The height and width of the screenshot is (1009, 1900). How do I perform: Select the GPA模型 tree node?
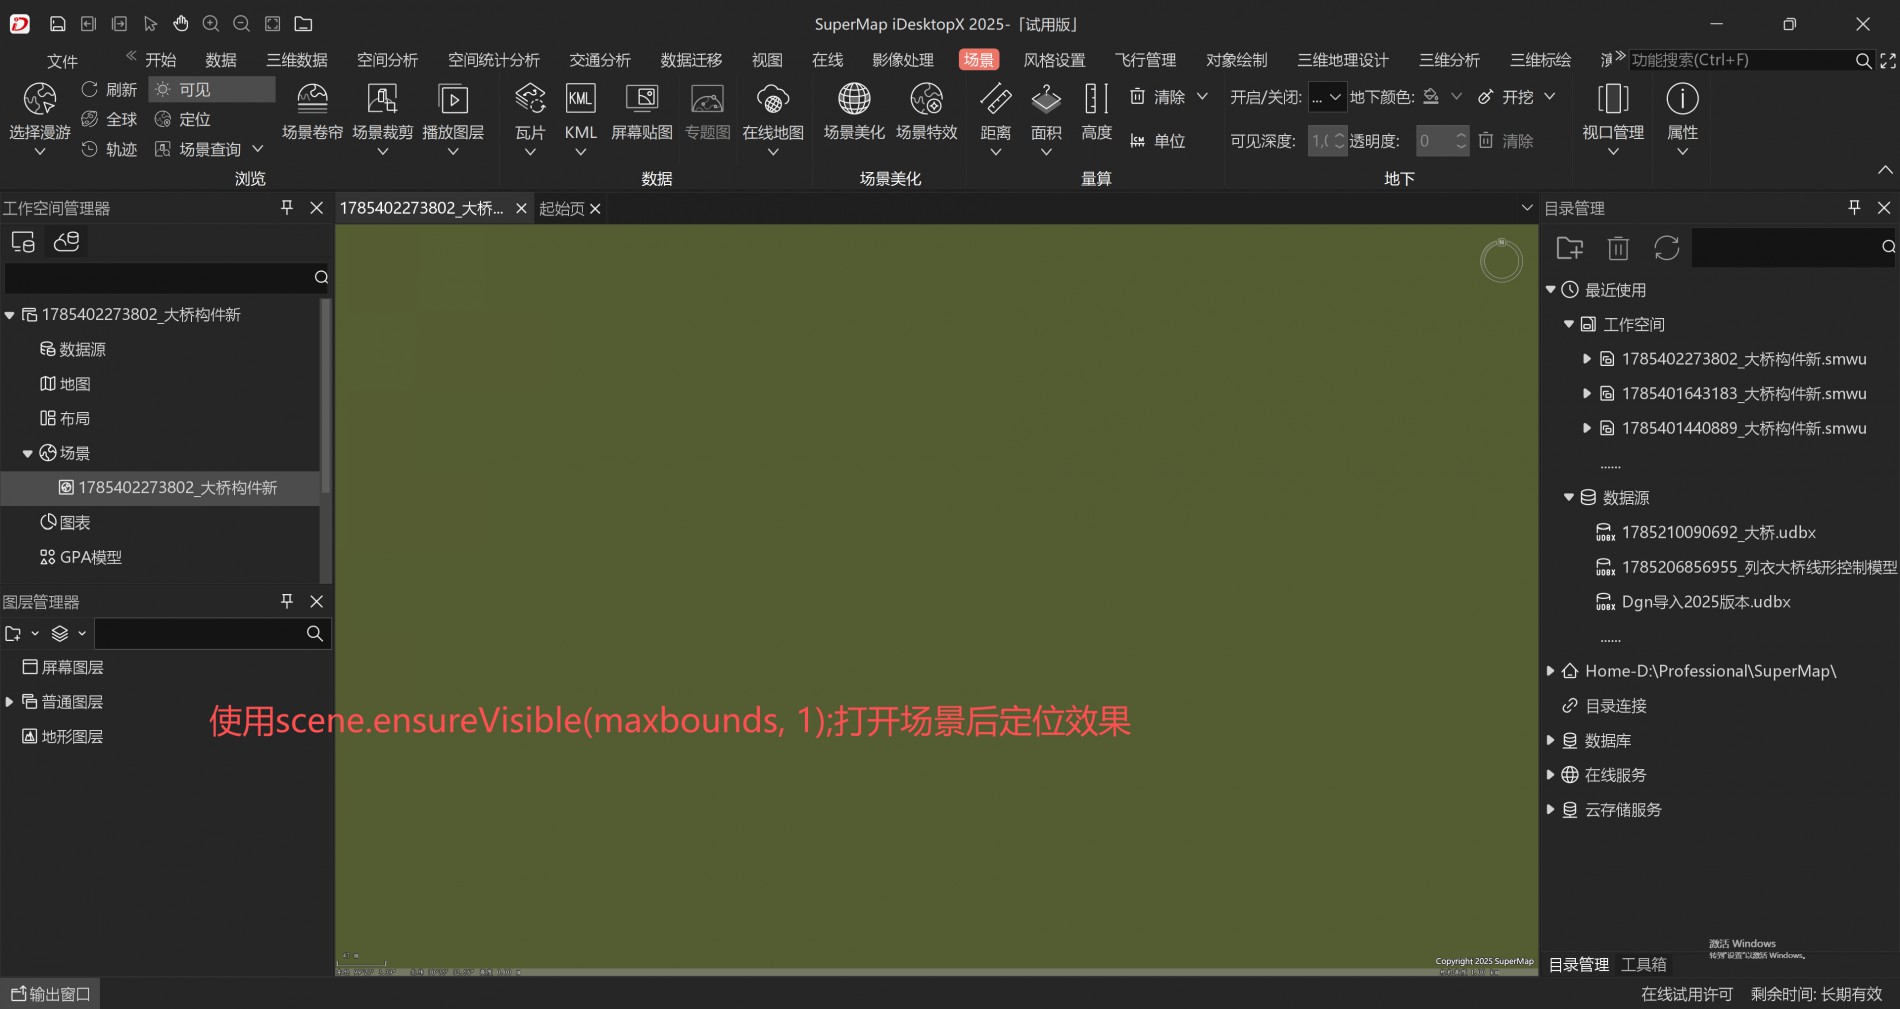click(x=80, y=557)
